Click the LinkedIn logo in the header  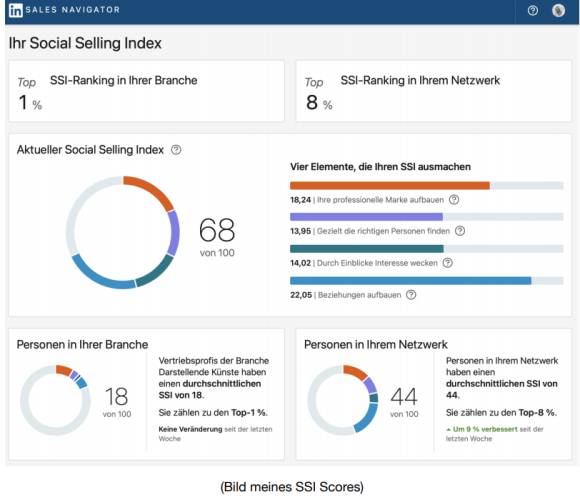pyautogui.click(x=16, y=10)
